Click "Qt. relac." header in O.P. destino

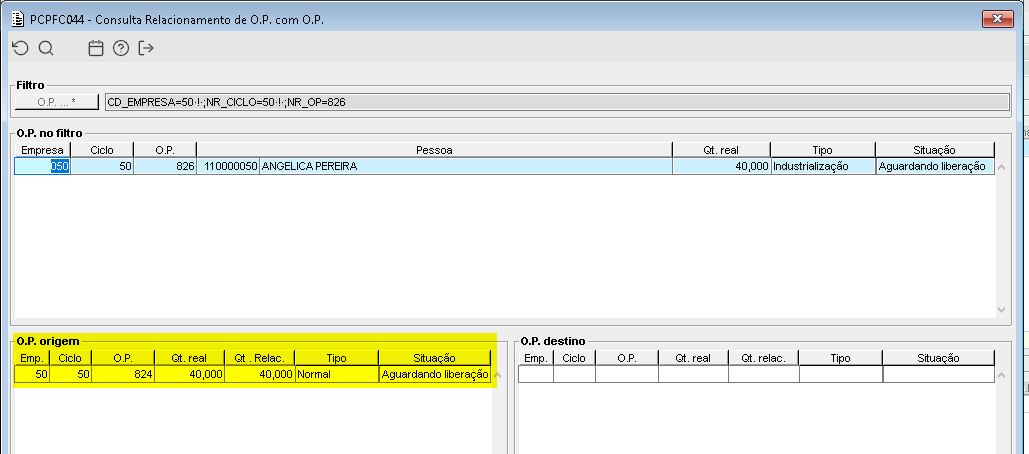point(763,358)
